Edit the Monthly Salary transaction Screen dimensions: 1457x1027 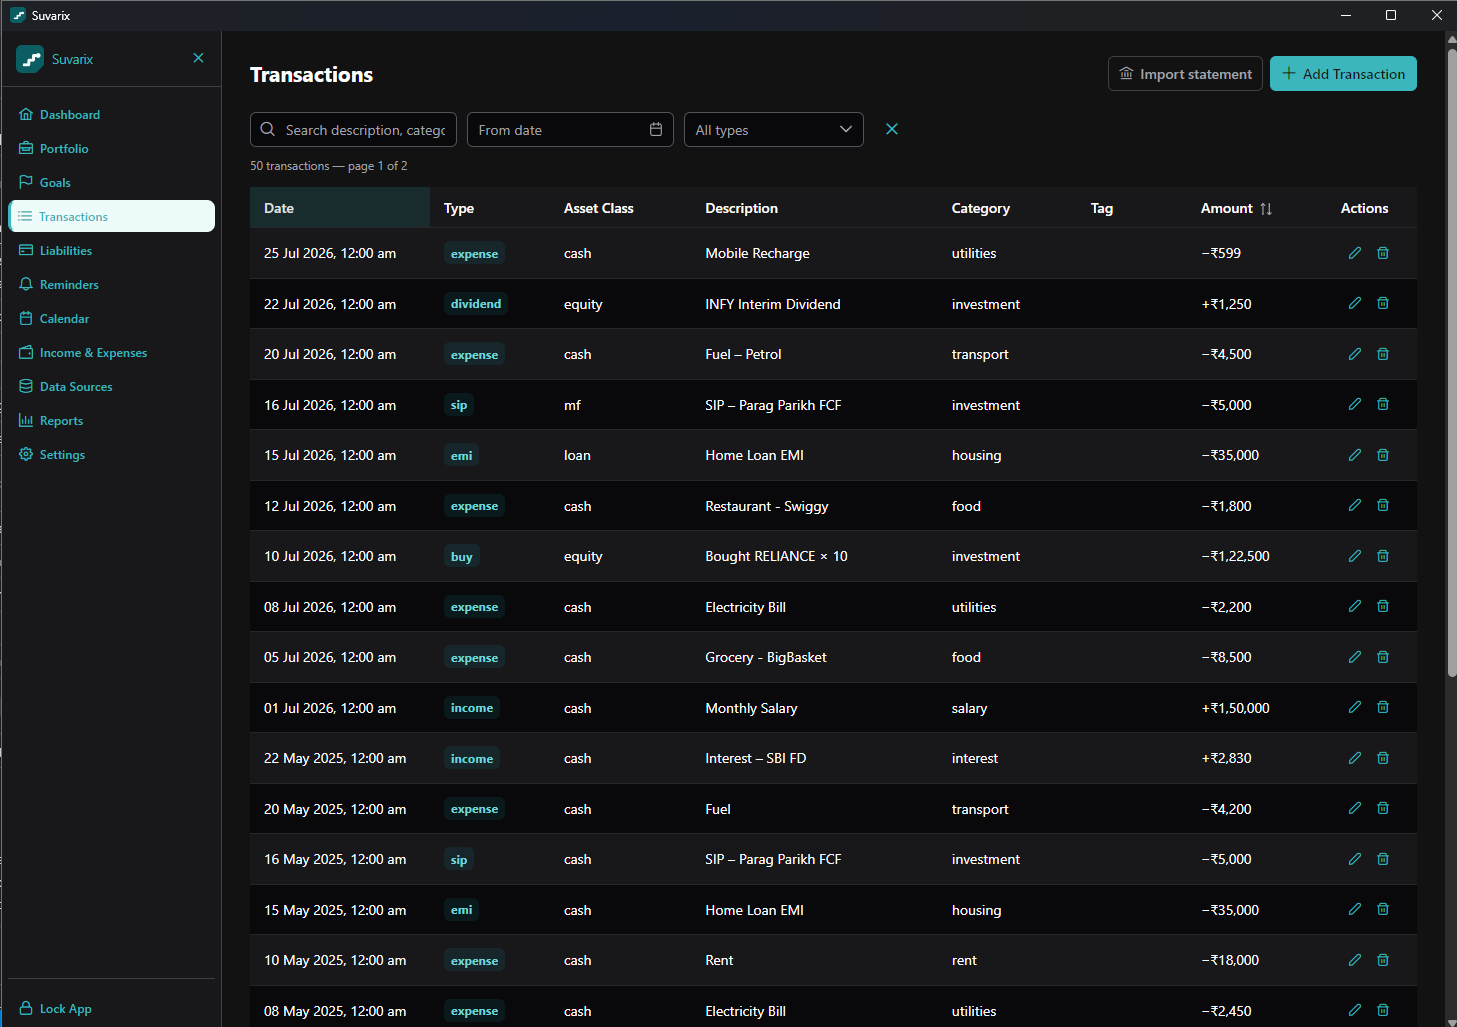(1355, 707)
